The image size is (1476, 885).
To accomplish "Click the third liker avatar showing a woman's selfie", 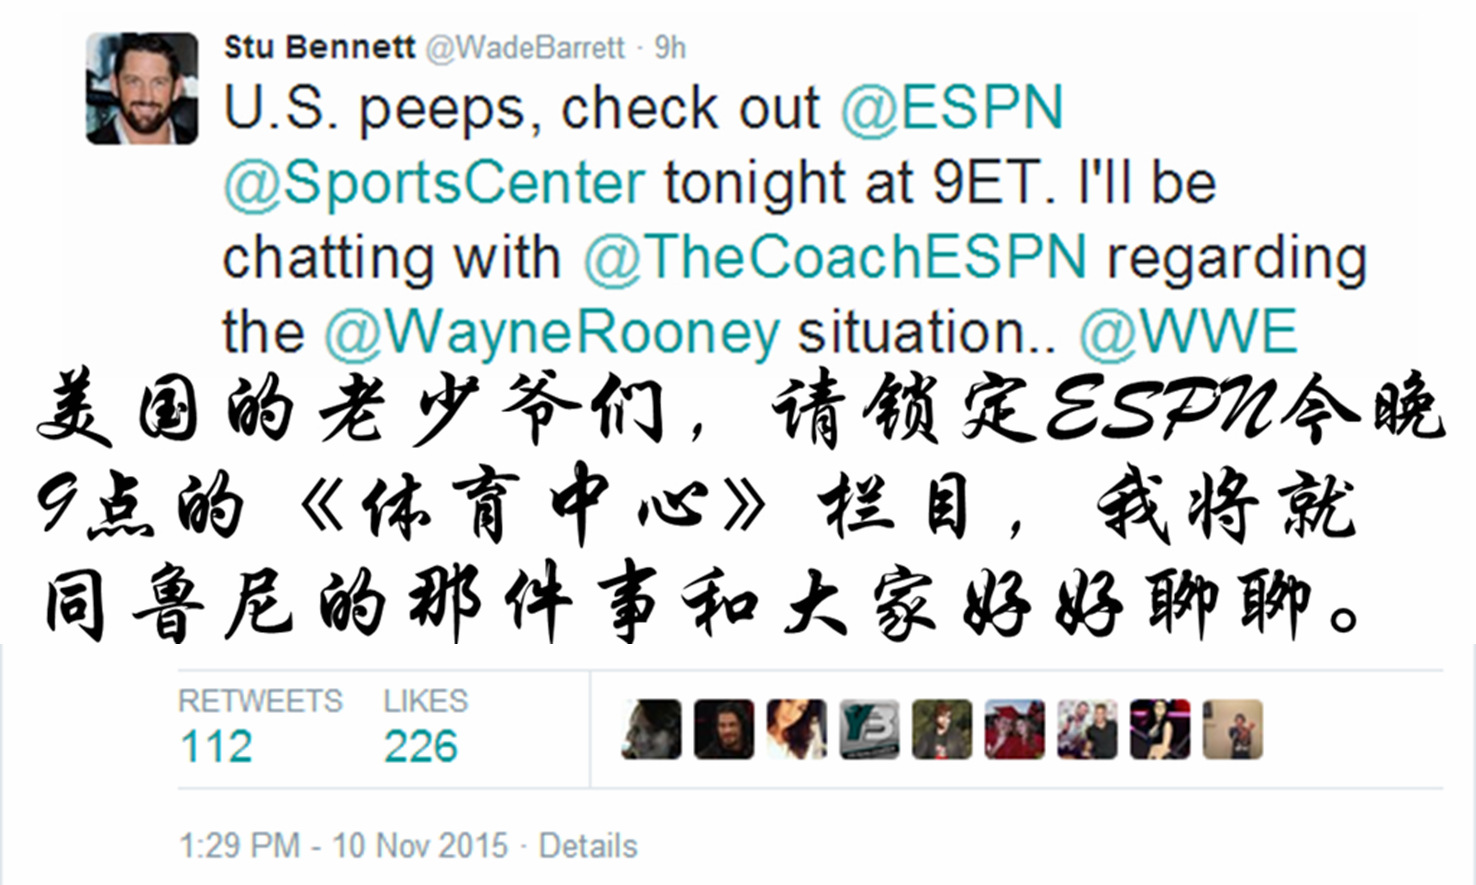I will (796, 729).
